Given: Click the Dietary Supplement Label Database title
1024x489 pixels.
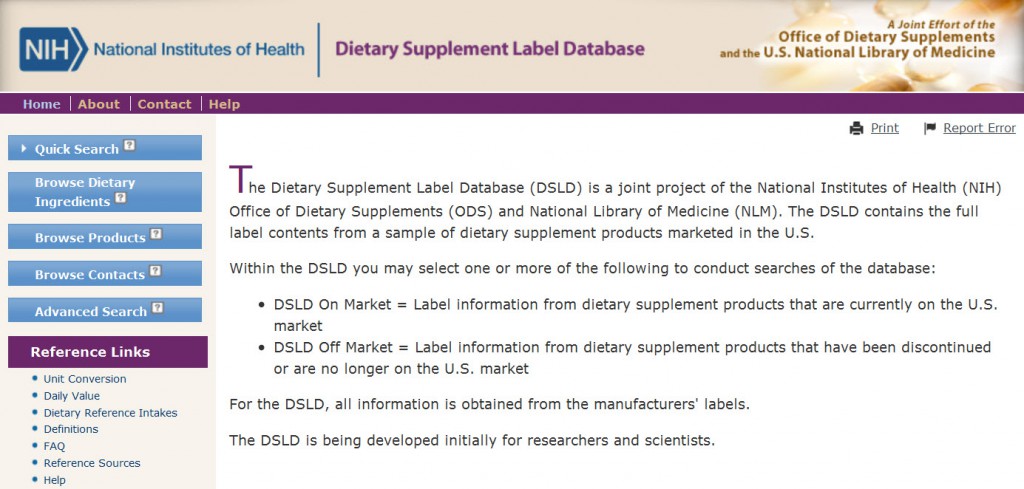Looking at the screenshot, I should point(489,49).
